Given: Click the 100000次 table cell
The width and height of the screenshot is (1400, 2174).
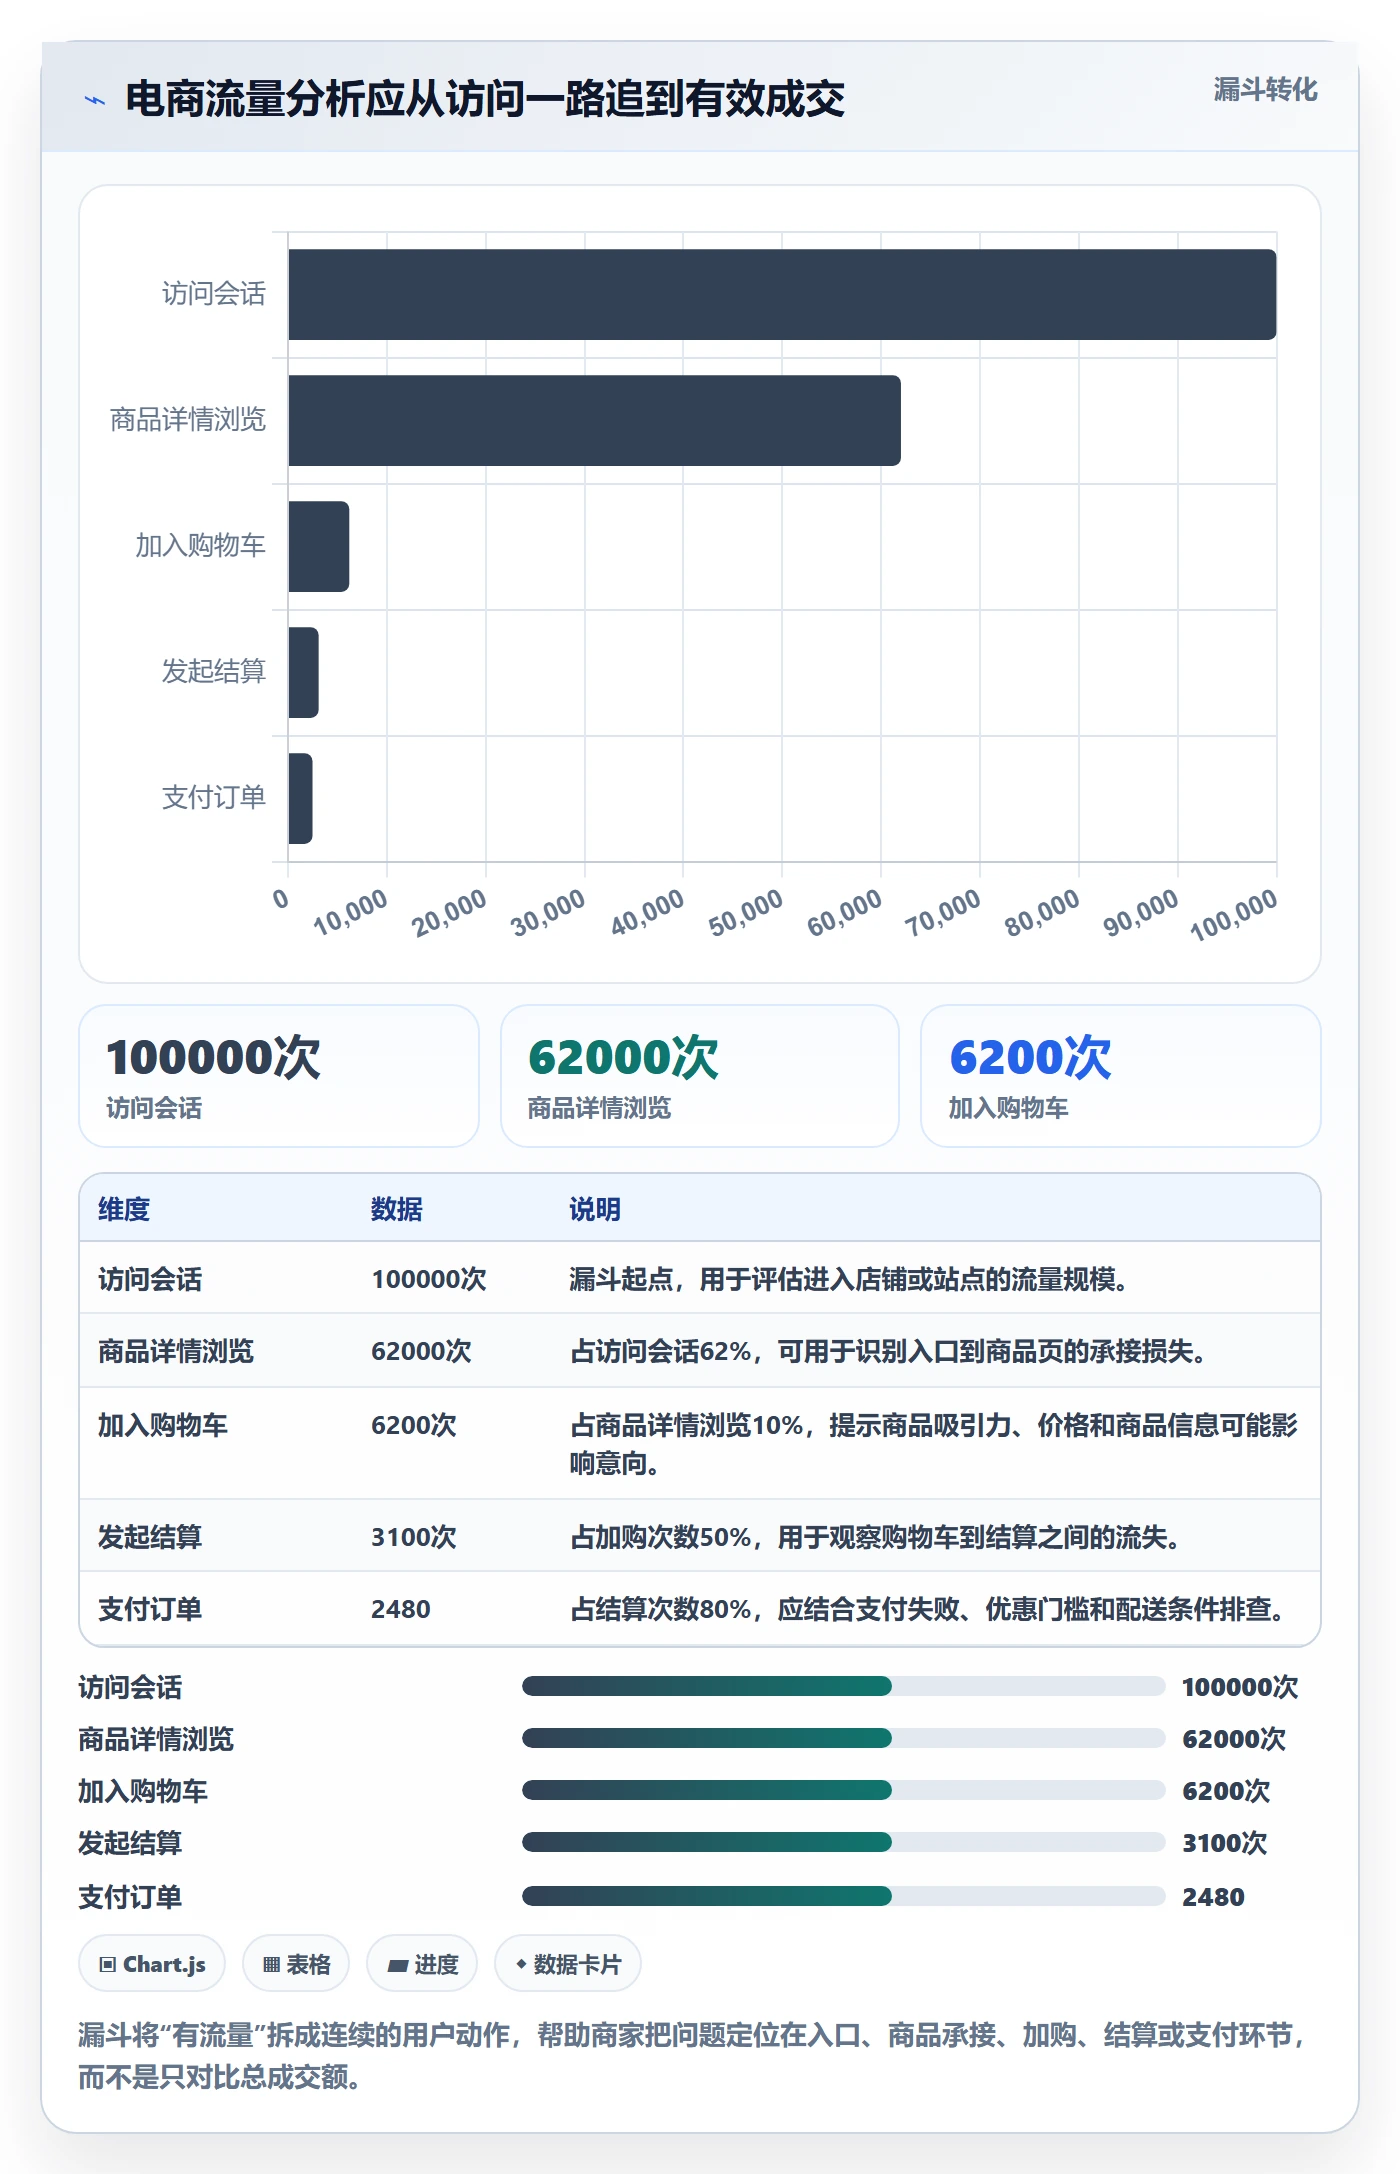Looking at the screenshot, I should (x=429, y=1279).
